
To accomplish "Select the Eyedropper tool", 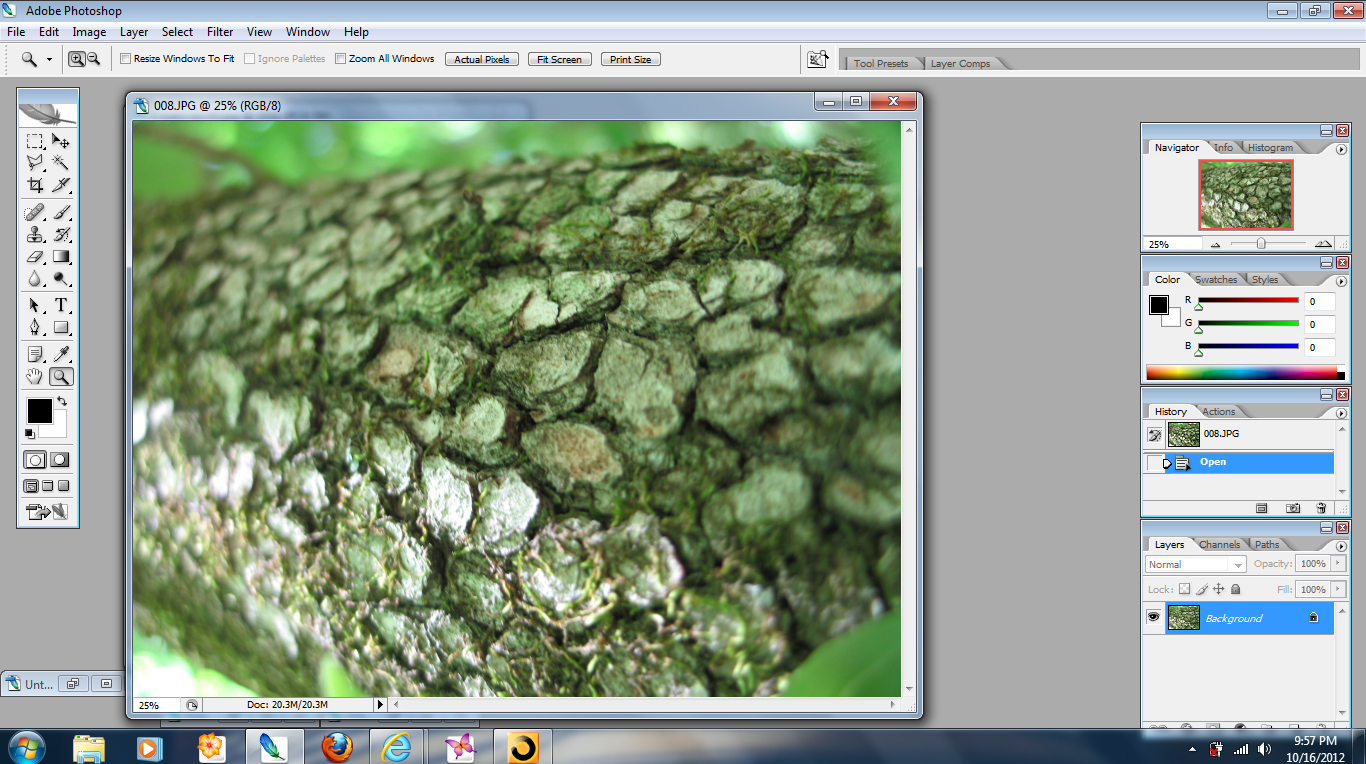I will tap(61, 354).
